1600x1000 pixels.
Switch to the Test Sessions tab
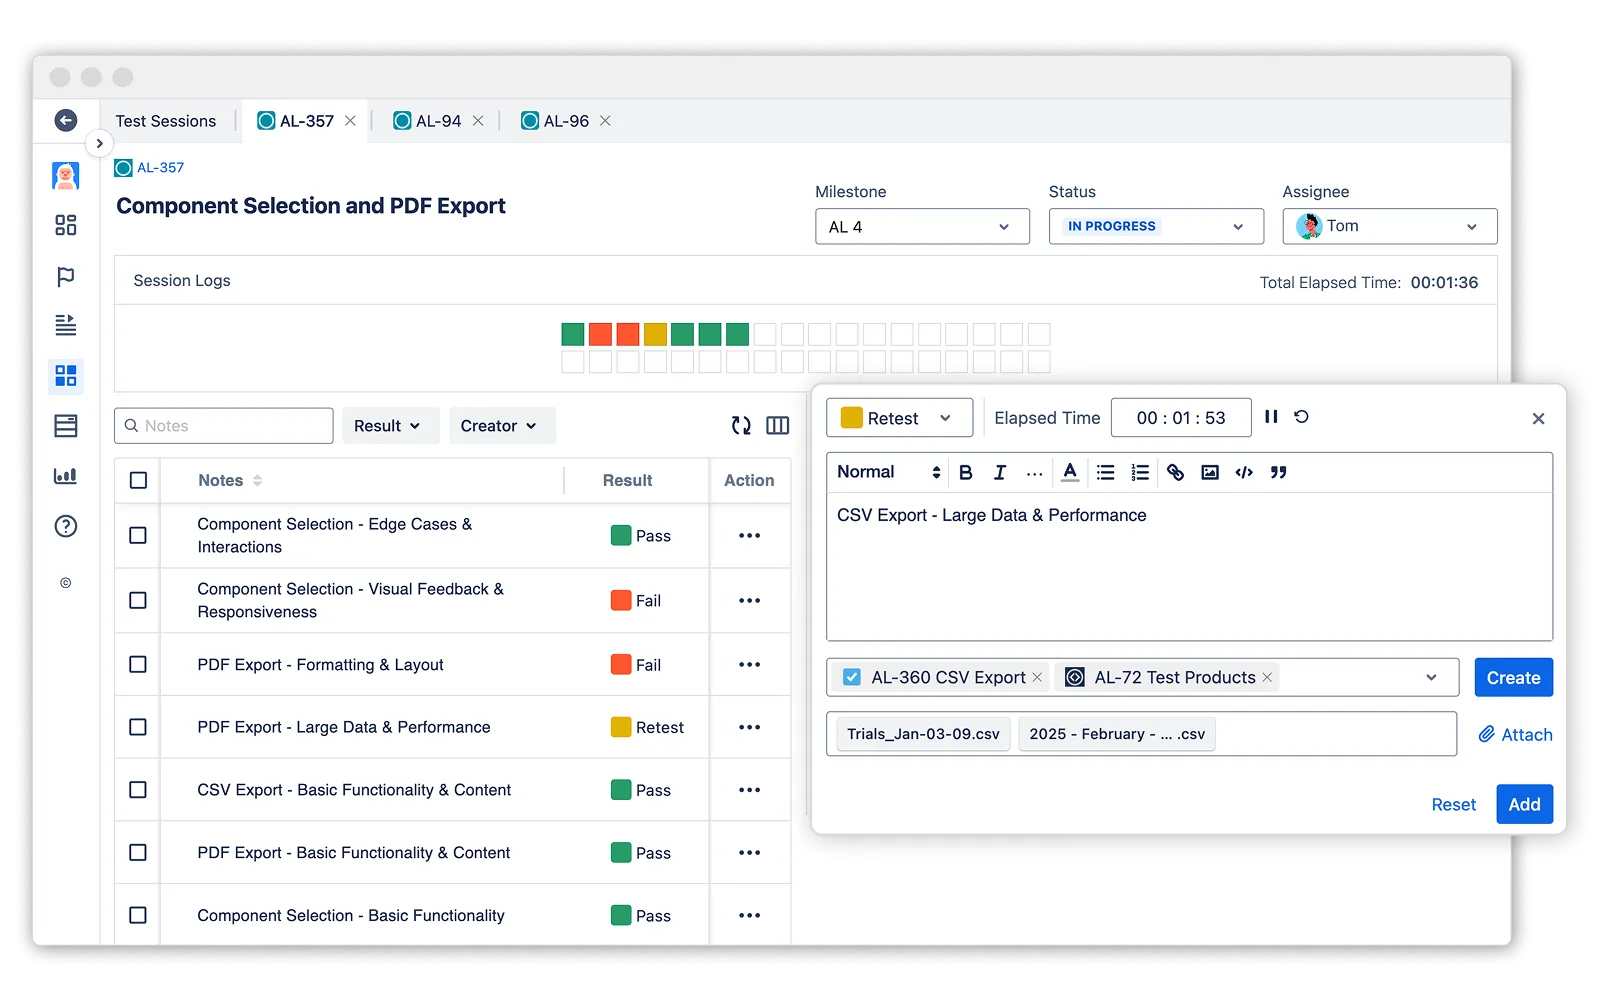(166, 121)
